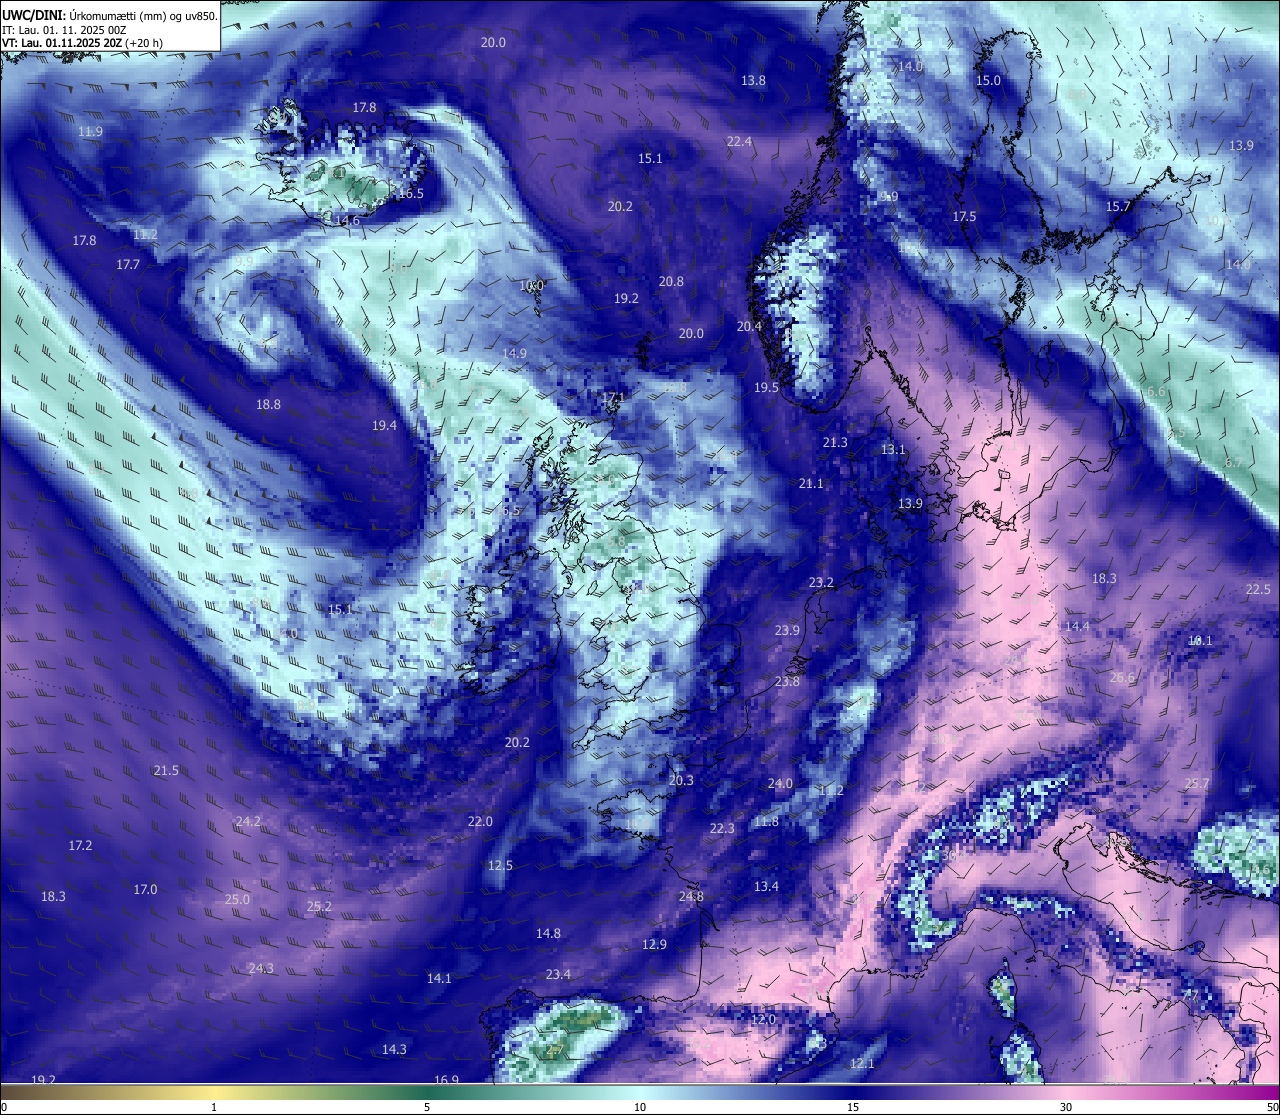Click the 21.1 value label
The width and height of the screenshot is (1280, 1115).
tap(811, 483)
